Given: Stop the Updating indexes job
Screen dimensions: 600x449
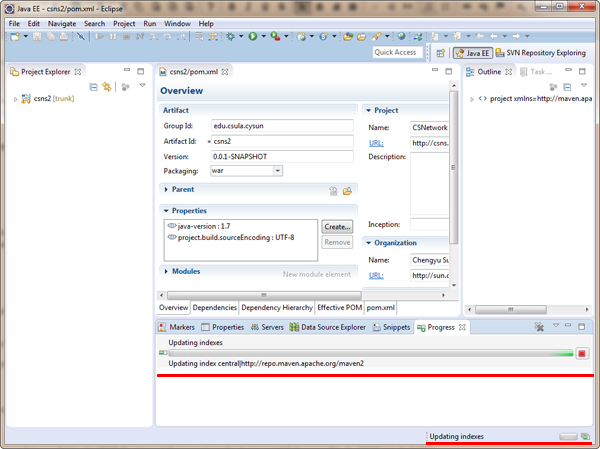Looking at the screenshot, I should pos(582,353).
